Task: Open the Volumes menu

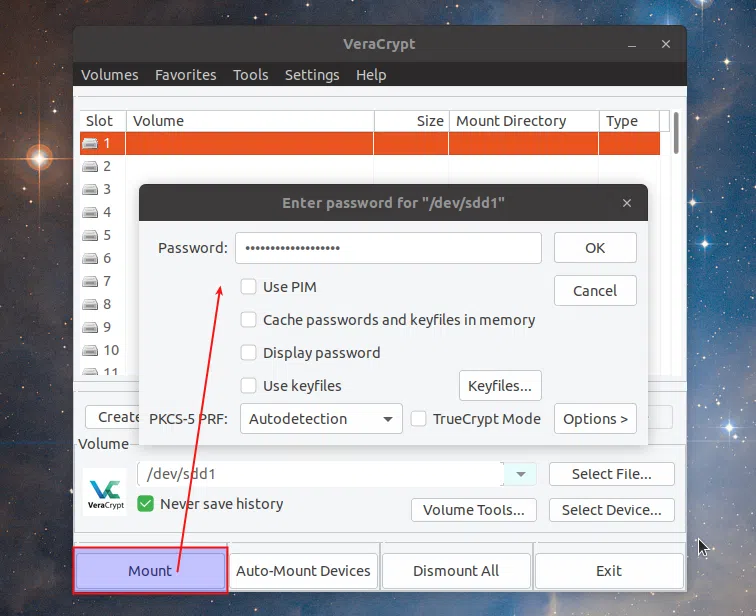Action: coord(109,75)
